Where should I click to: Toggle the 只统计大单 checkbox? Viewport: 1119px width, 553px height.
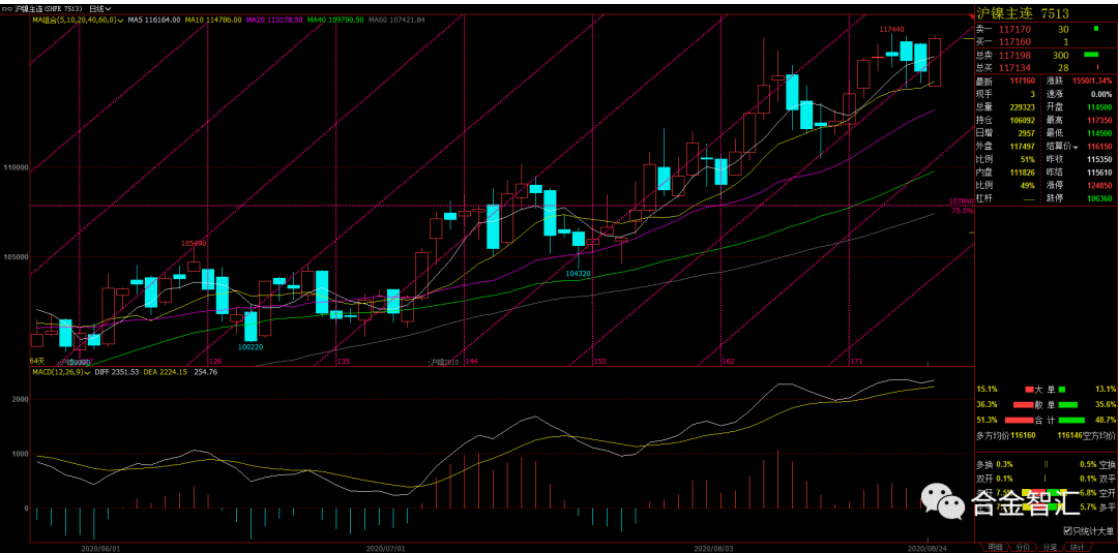pos(1067,530)
